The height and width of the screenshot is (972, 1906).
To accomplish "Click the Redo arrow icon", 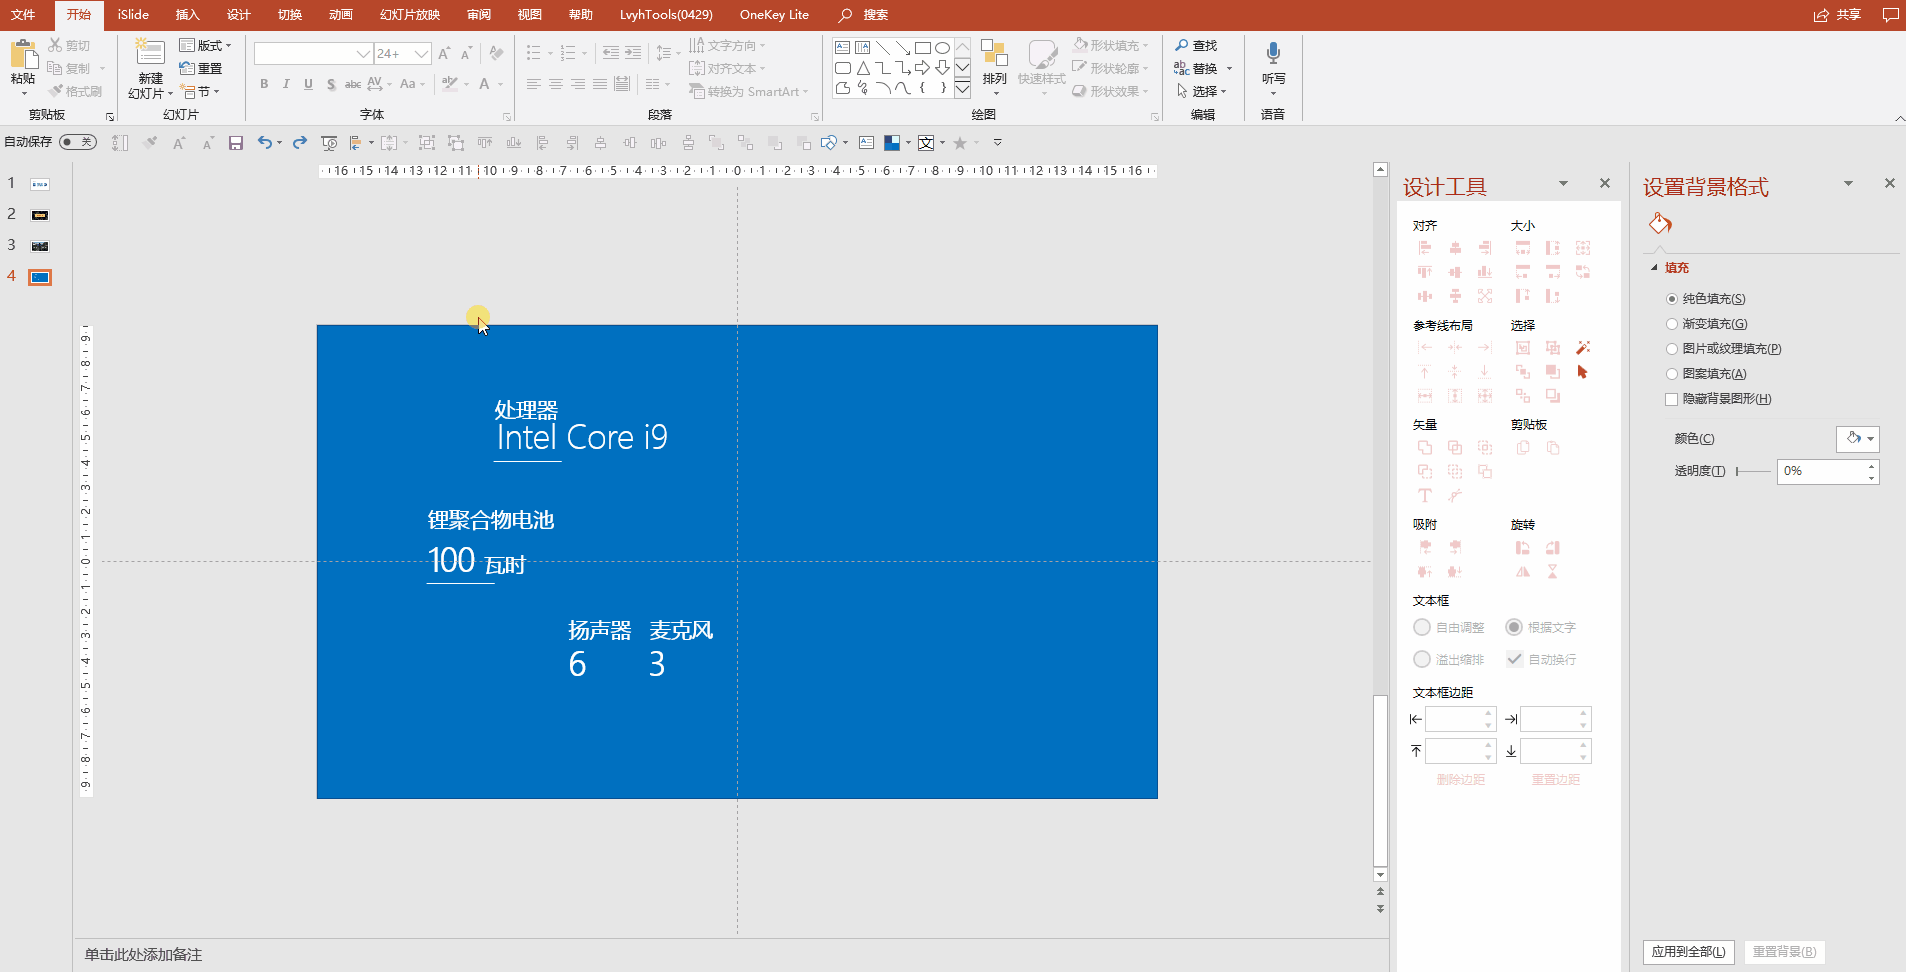I will pos(299,143).
